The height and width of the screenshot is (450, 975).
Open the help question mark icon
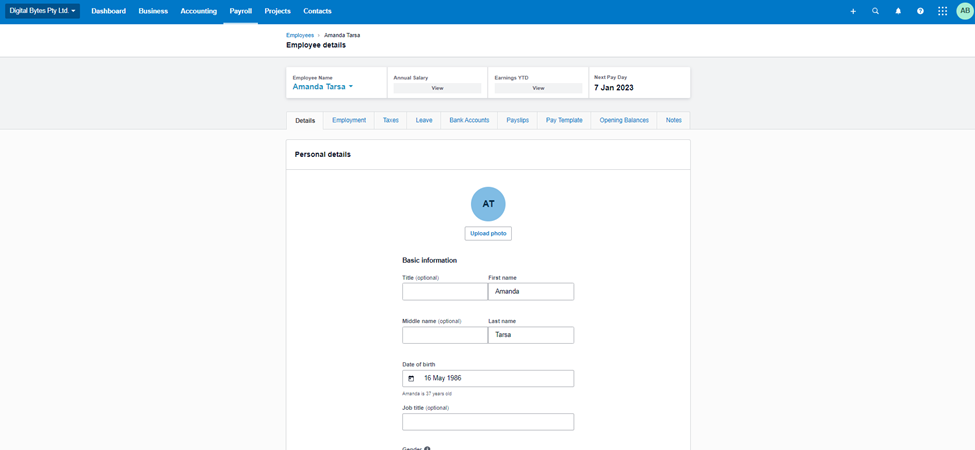coord(920,11)
